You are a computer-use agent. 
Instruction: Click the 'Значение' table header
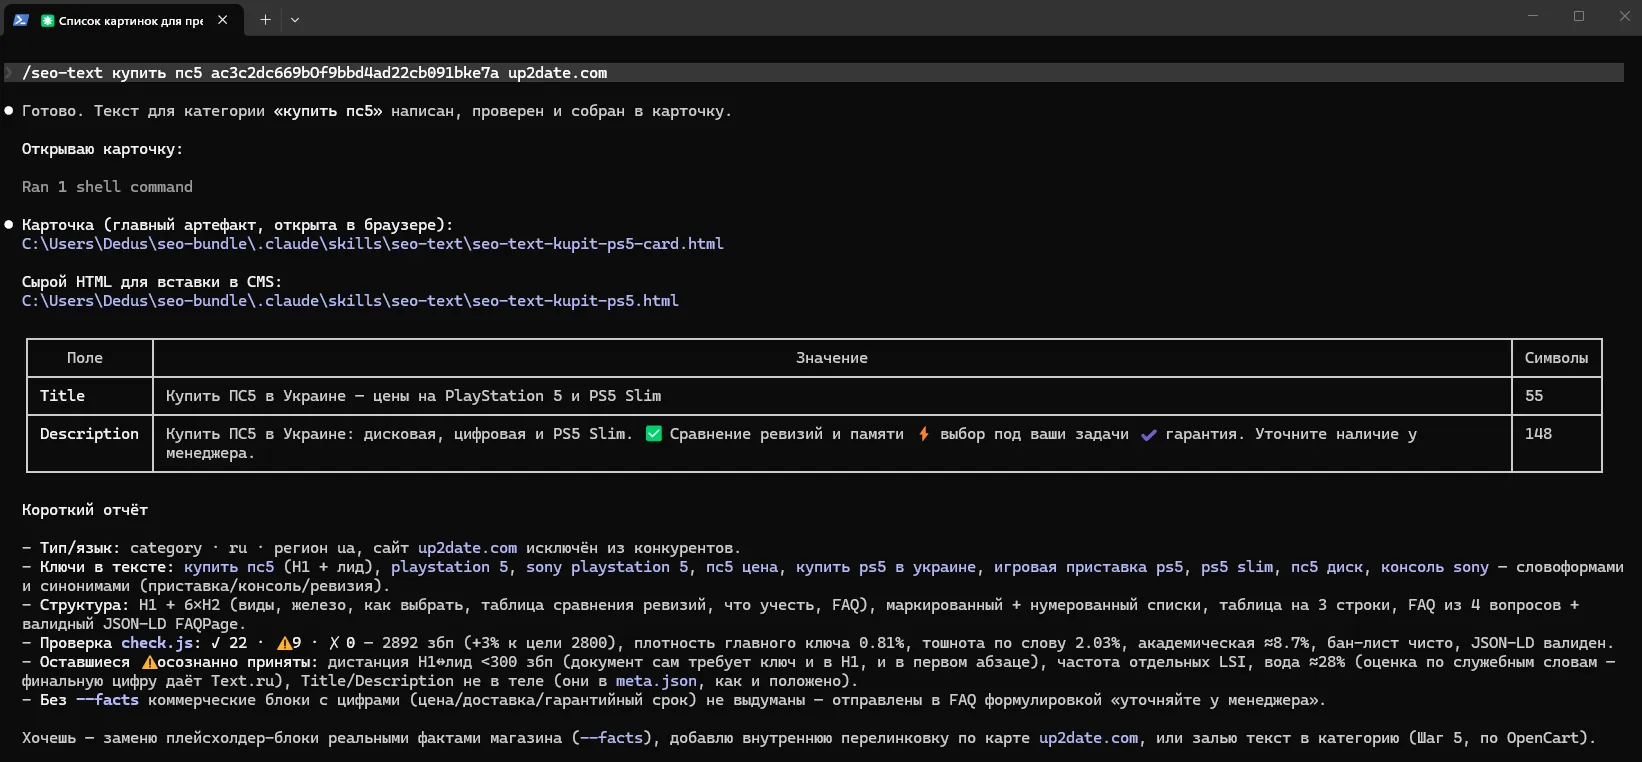[832, 358]
